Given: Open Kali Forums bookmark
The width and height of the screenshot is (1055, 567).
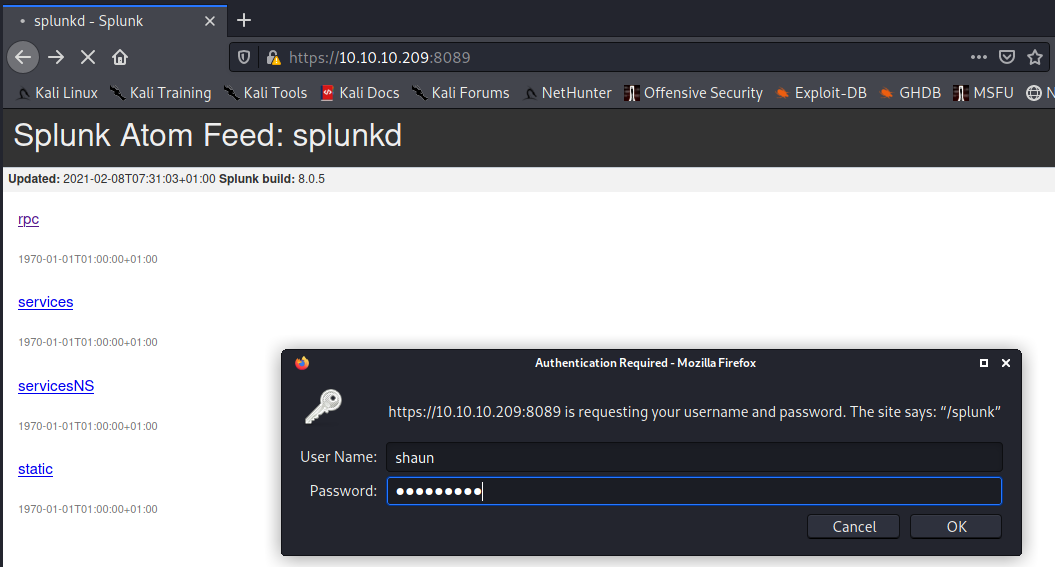Looking at the screenshot, I should 461,93.
